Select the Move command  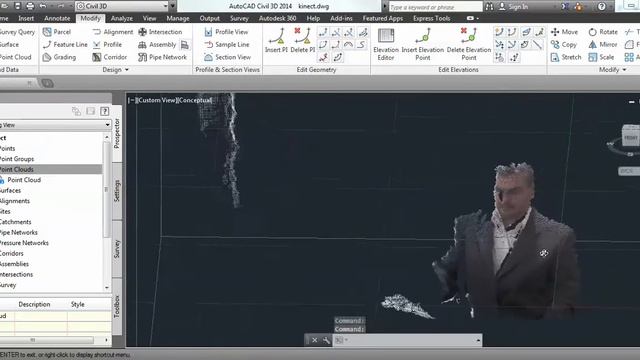pyautogui.click(x=564, y=32)
